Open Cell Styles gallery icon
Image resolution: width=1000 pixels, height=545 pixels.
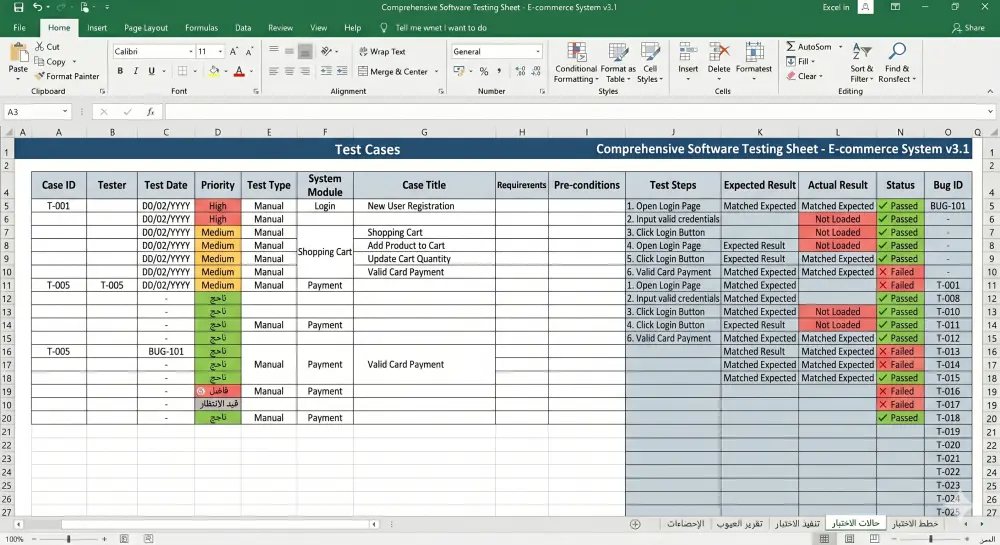[650, 52]
